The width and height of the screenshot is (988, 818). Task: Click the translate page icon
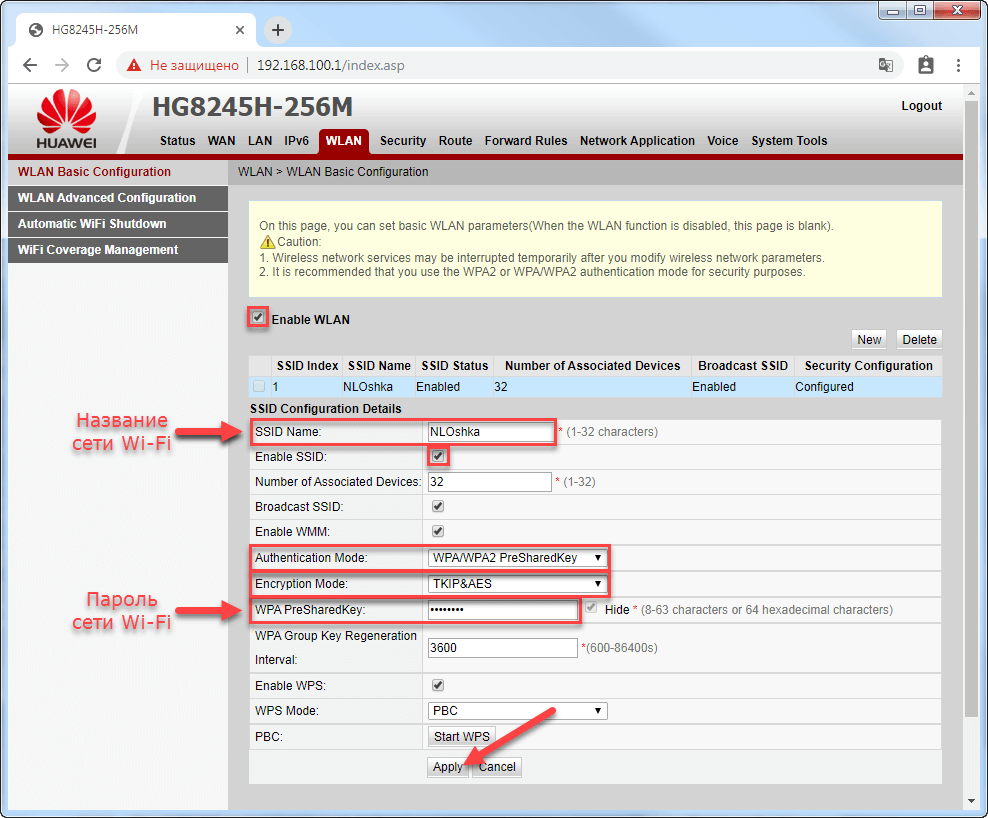coord(886,65)
